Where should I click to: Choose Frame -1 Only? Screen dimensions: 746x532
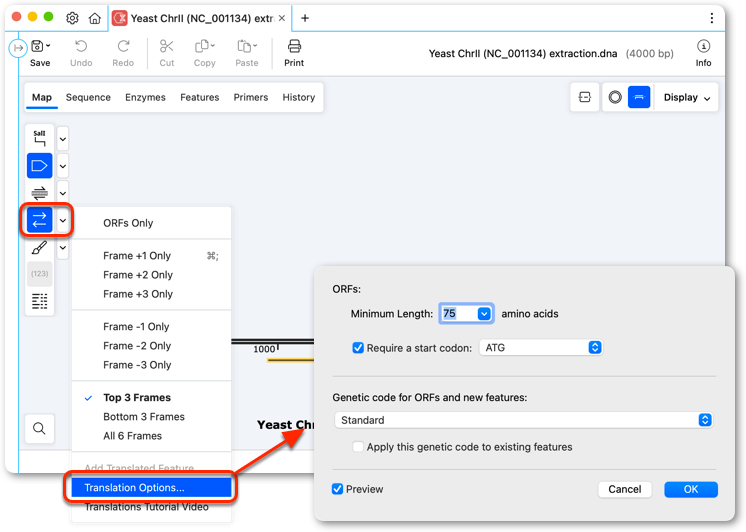point(151,327)
